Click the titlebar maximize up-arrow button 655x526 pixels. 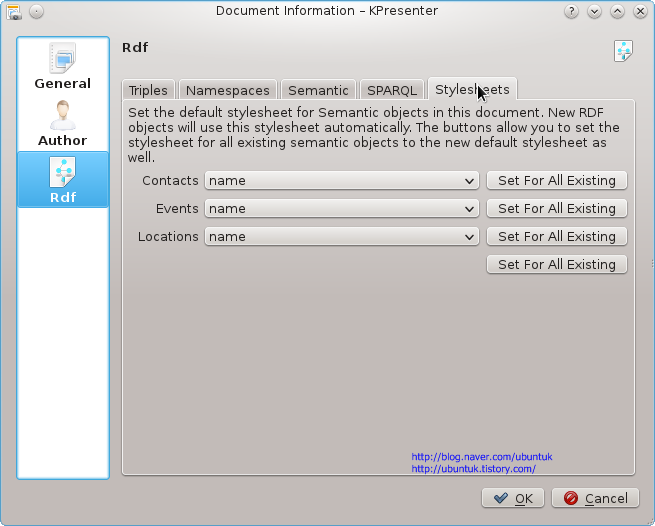point(617,11)
